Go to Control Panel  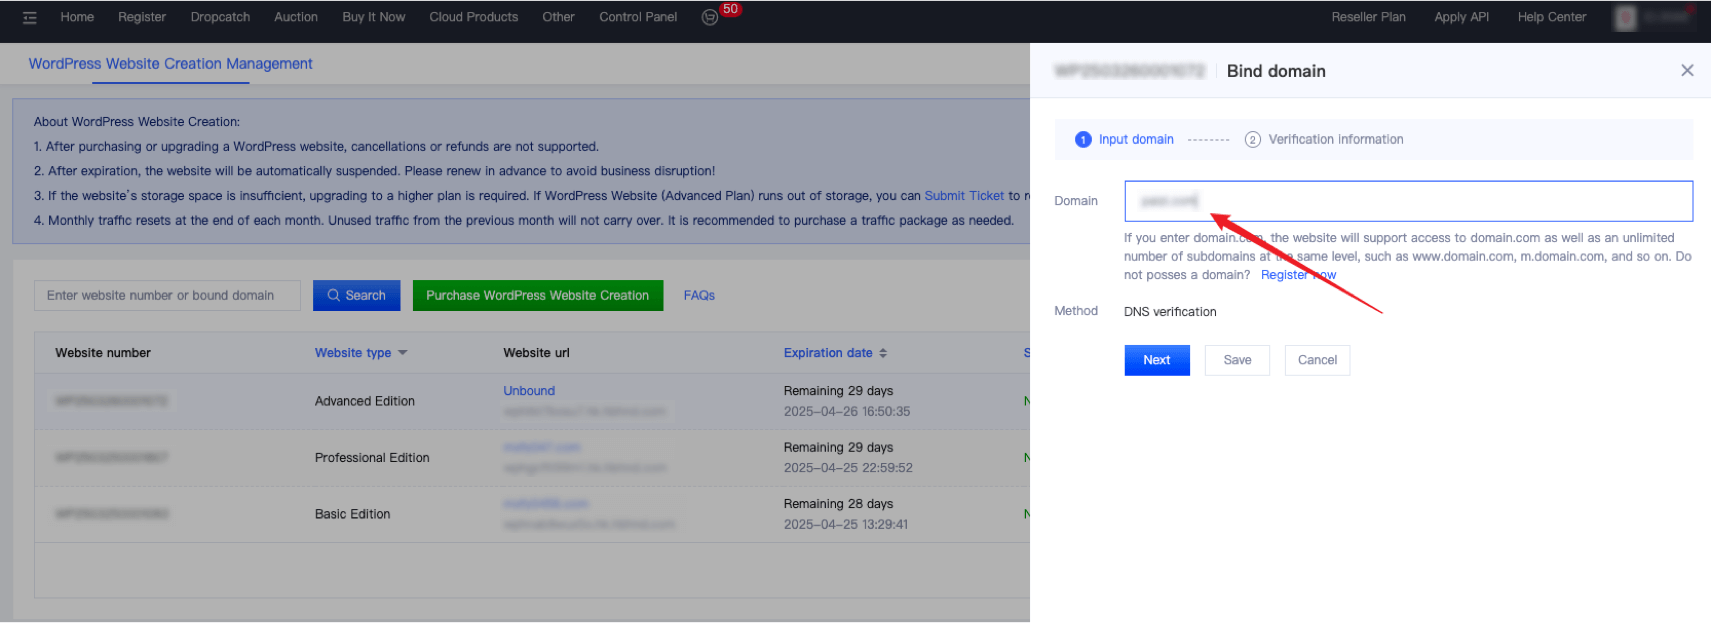pos(638,17)
